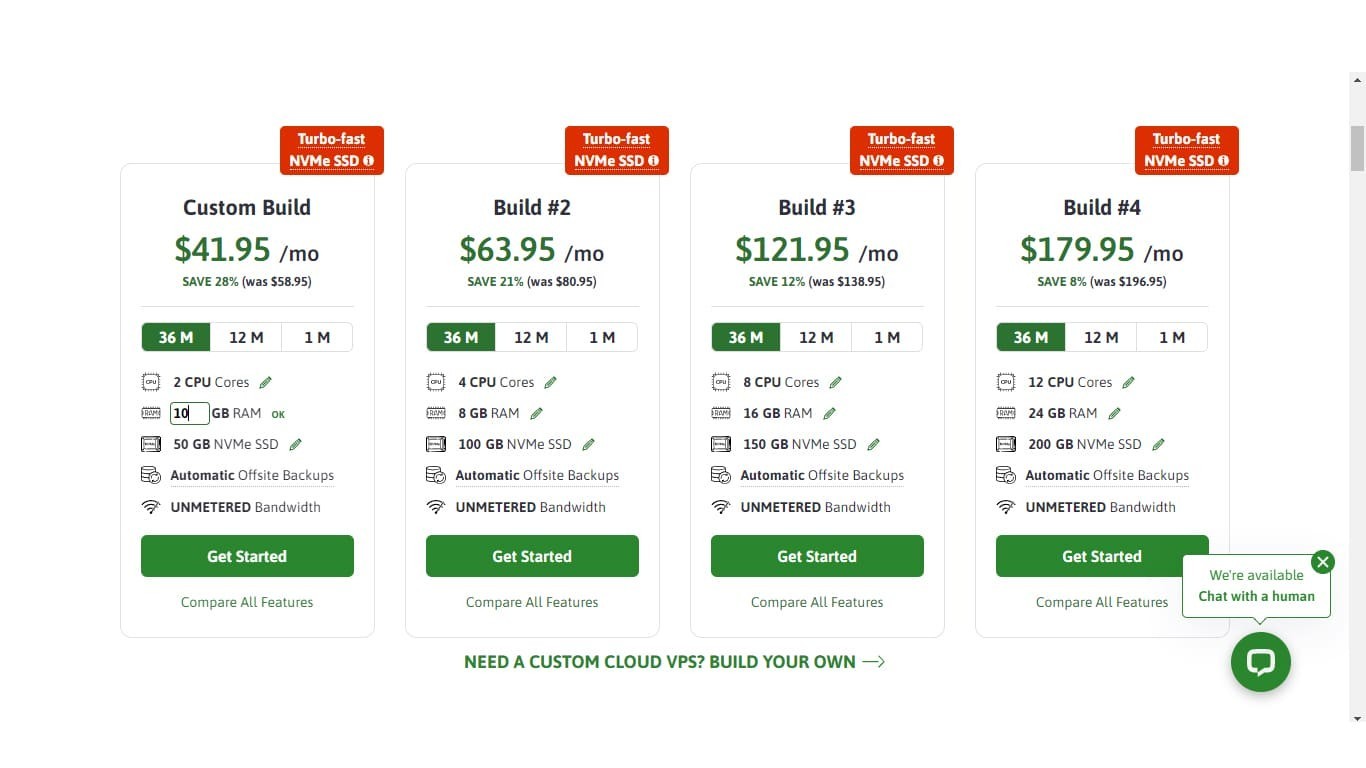Edit 100 GB NVMe SSD in Build #2
Viewport: 1366px width, 768px height.
tap(588, 444)
